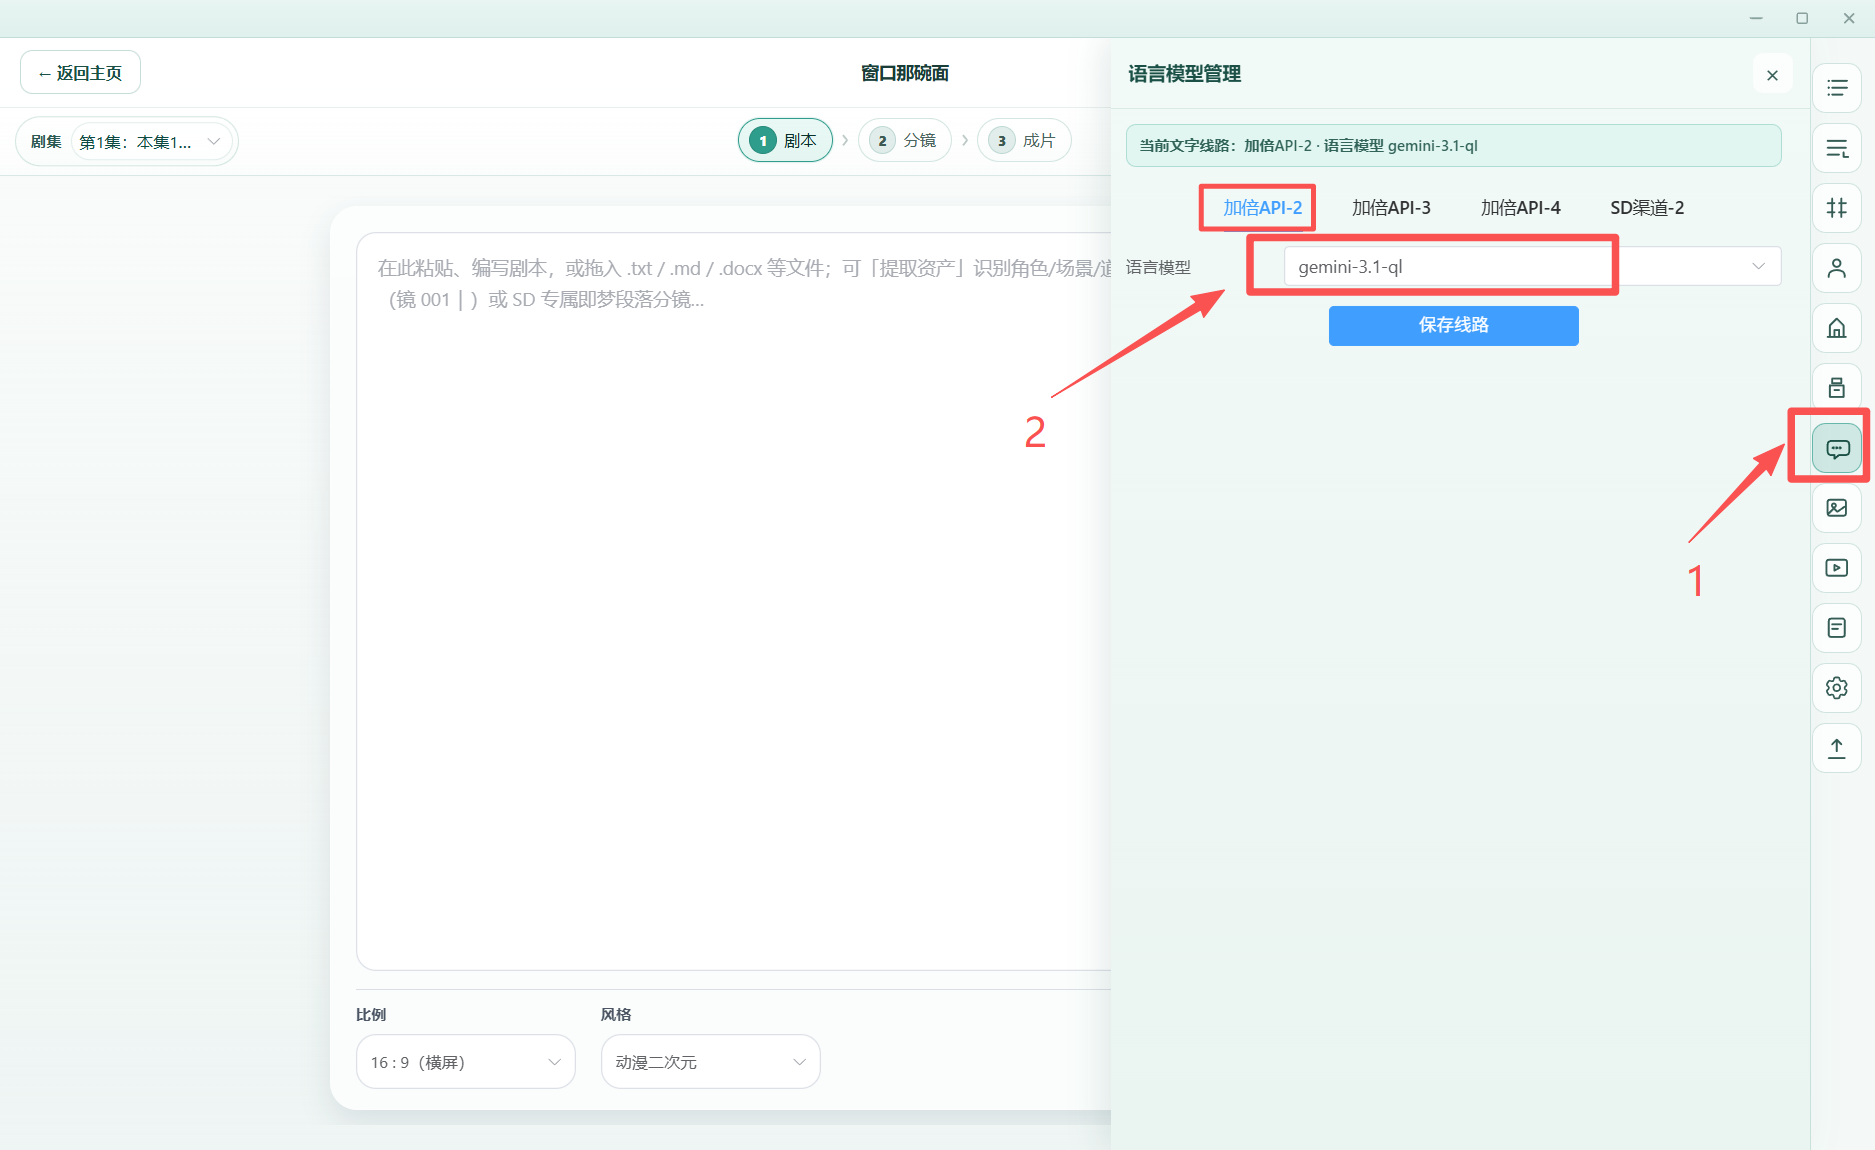
Task: Switch to the SD渠道-2 tab
Action: click(1647, 208)
